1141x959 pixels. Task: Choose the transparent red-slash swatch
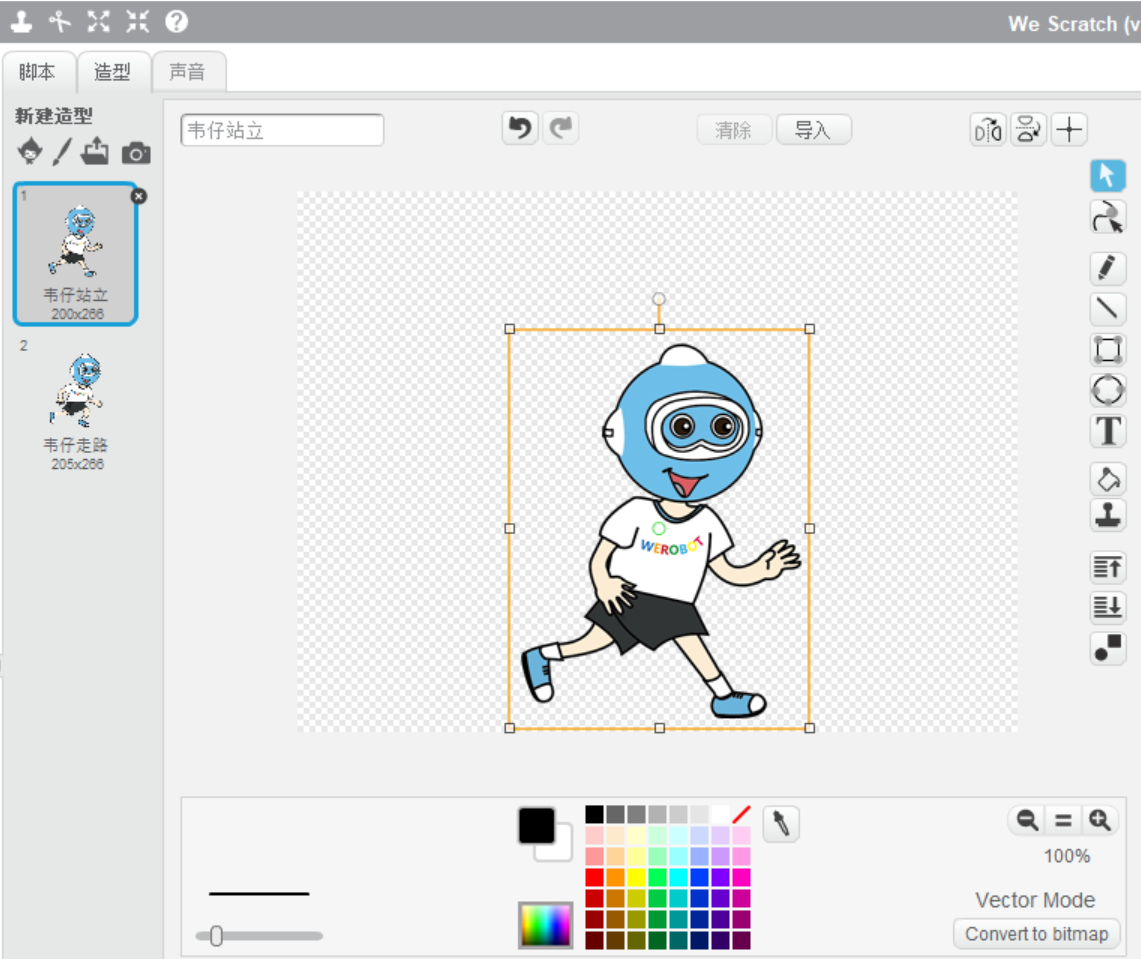[741, 814]
